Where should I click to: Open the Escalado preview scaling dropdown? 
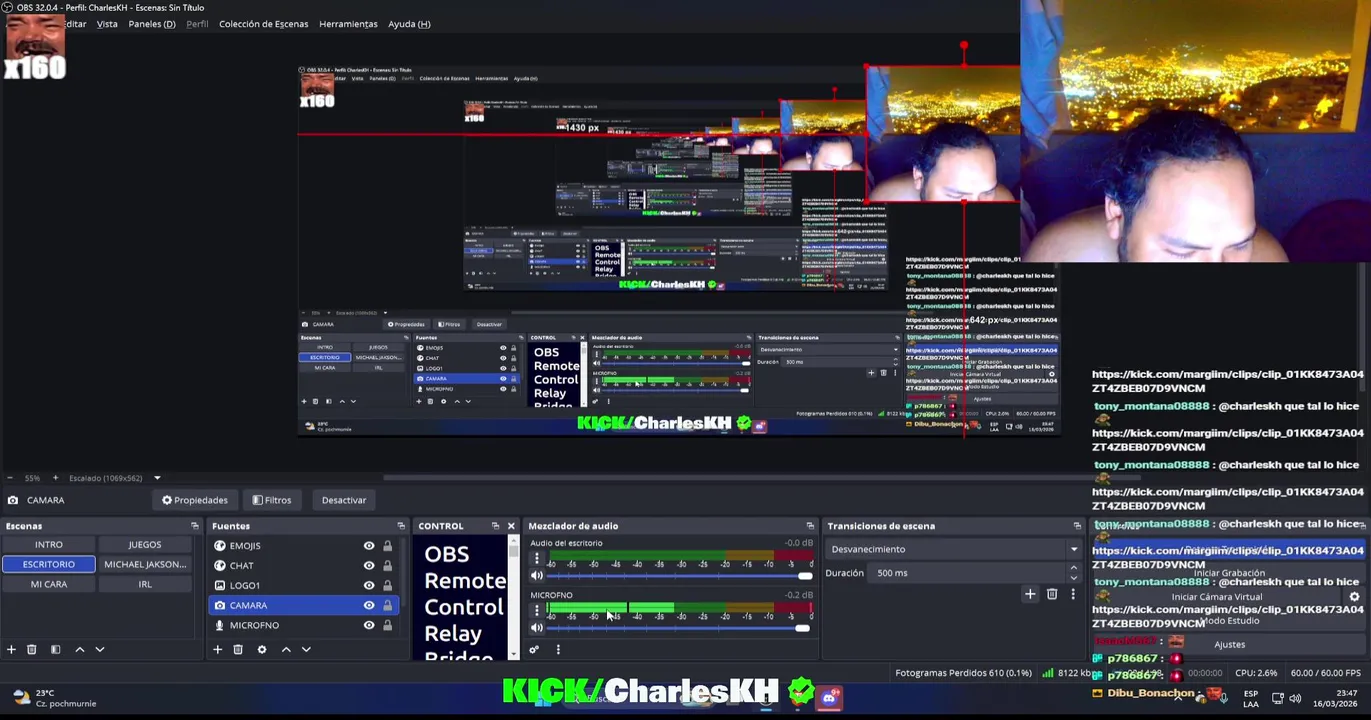click(x=157, y=478)
